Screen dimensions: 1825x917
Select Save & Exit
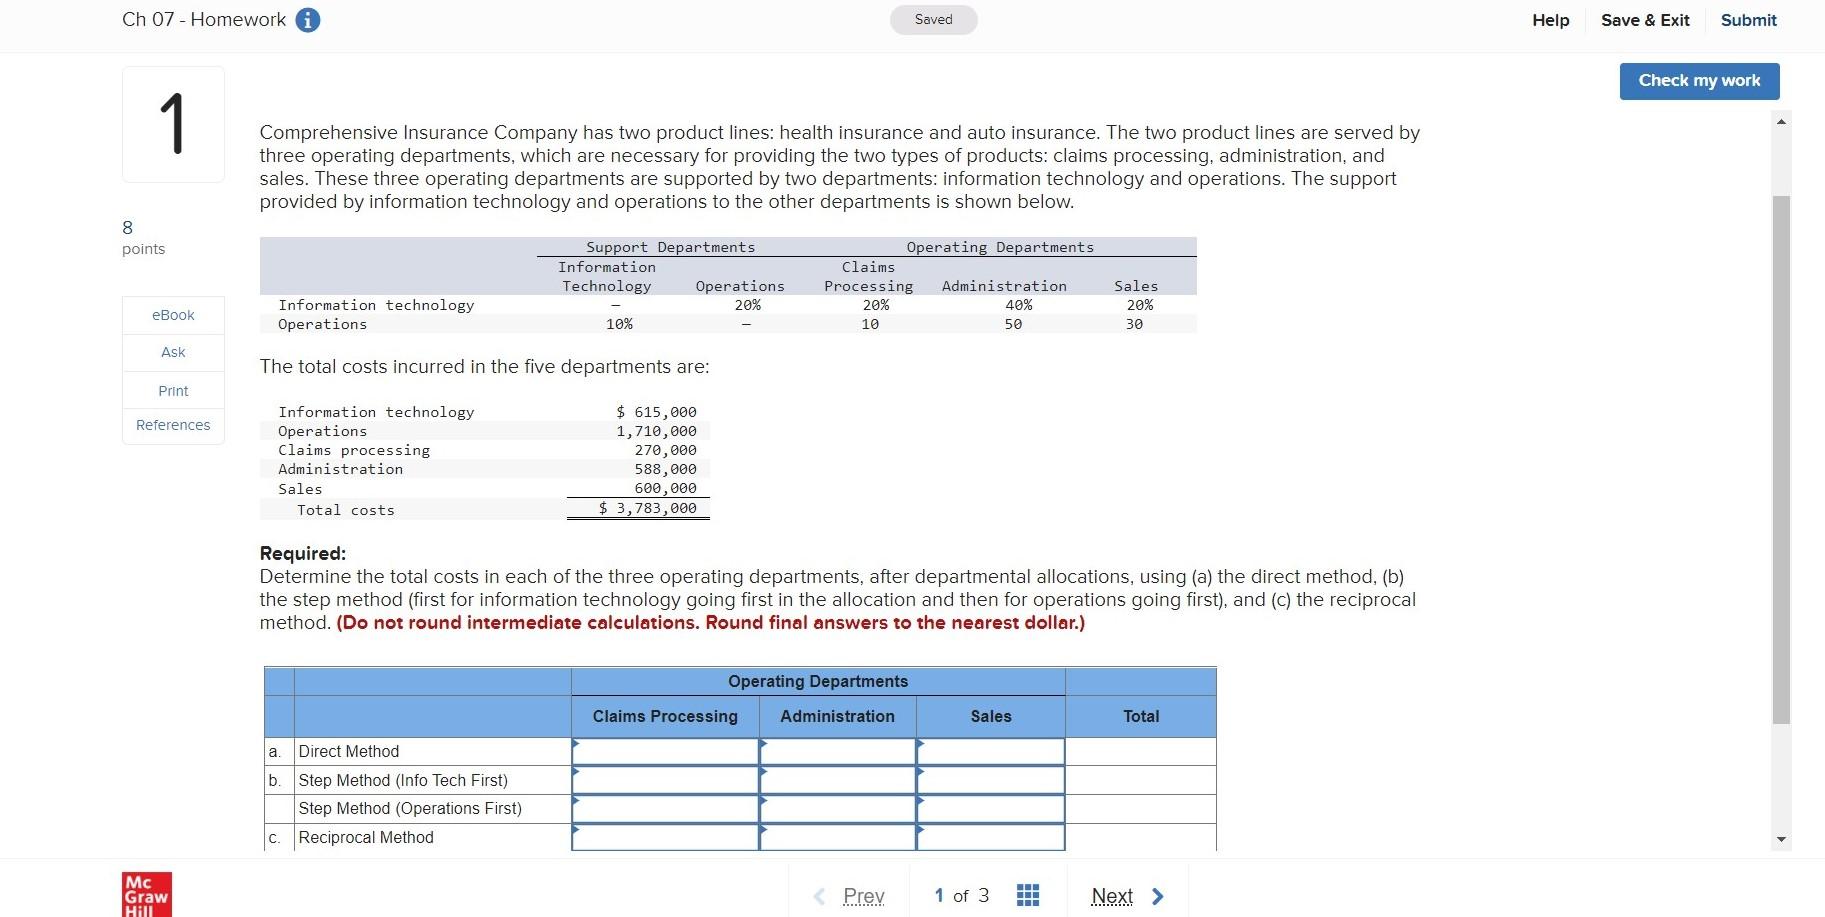[1645, 19]
